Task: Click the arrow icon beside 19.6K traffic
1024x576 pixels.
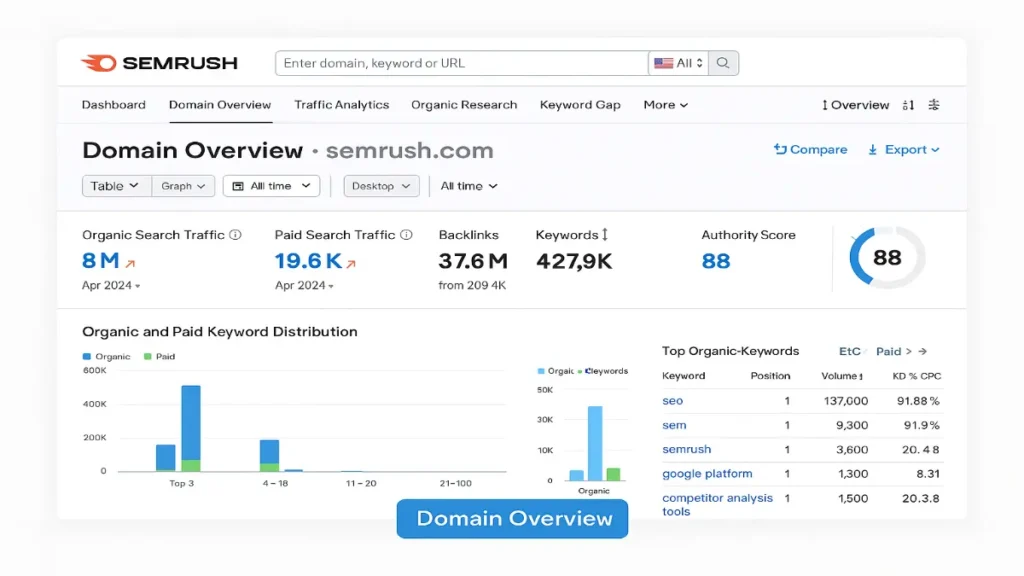Action: click(x=351, y=263)
